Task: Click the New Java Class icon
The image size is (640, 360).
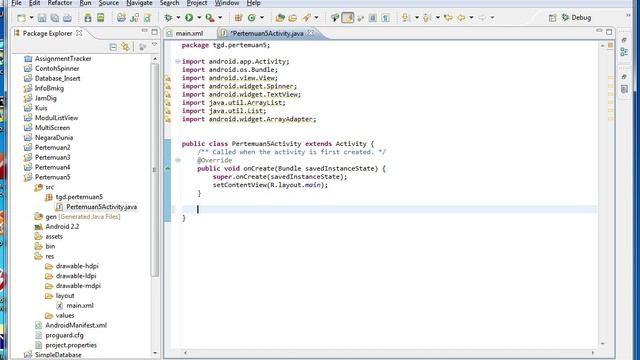Action: pyautogui.click(x=252, y=18)
